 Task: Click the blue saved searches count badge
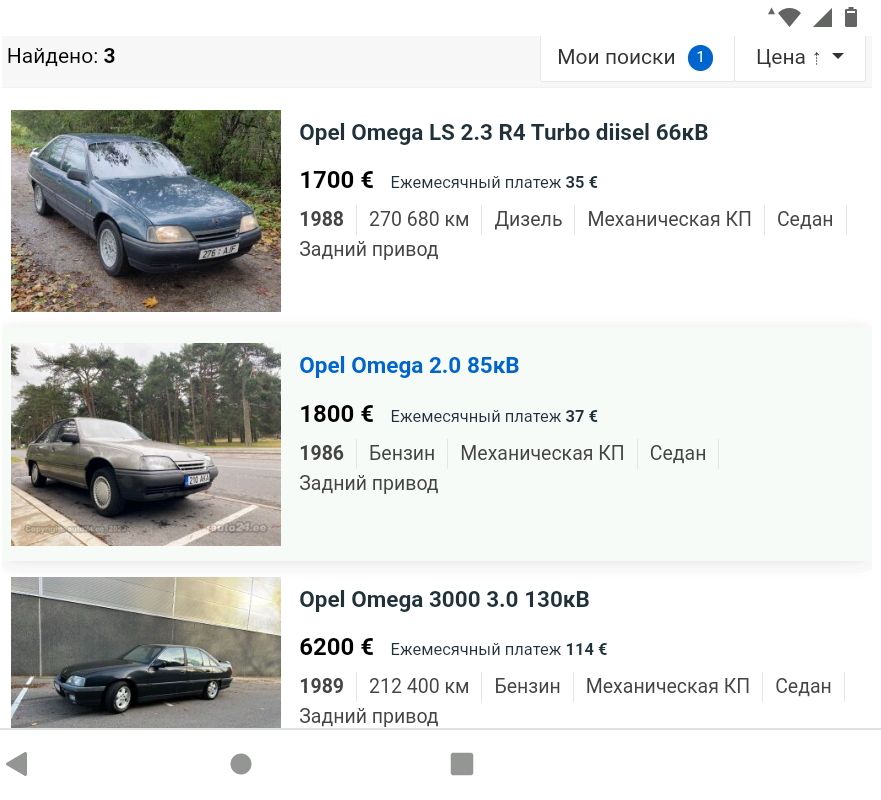tap(700, 57)
